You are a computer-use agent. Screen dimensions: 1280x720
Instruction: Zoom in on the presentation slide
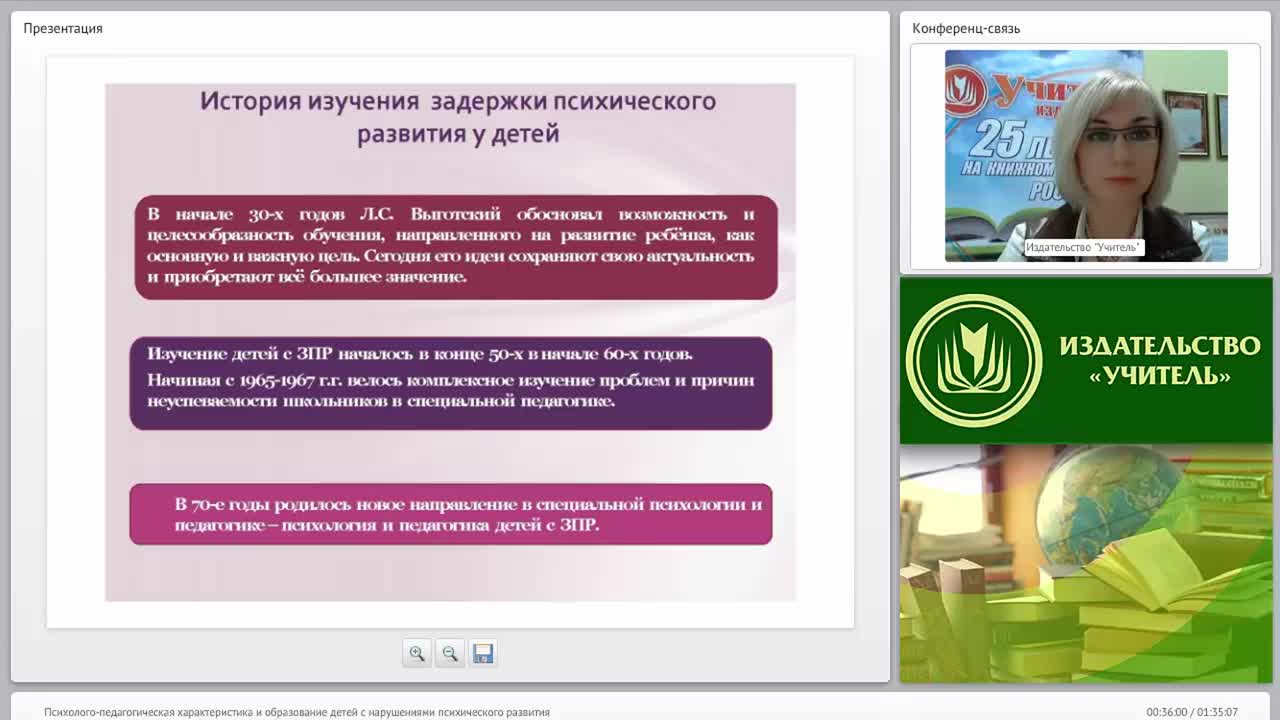417,653
